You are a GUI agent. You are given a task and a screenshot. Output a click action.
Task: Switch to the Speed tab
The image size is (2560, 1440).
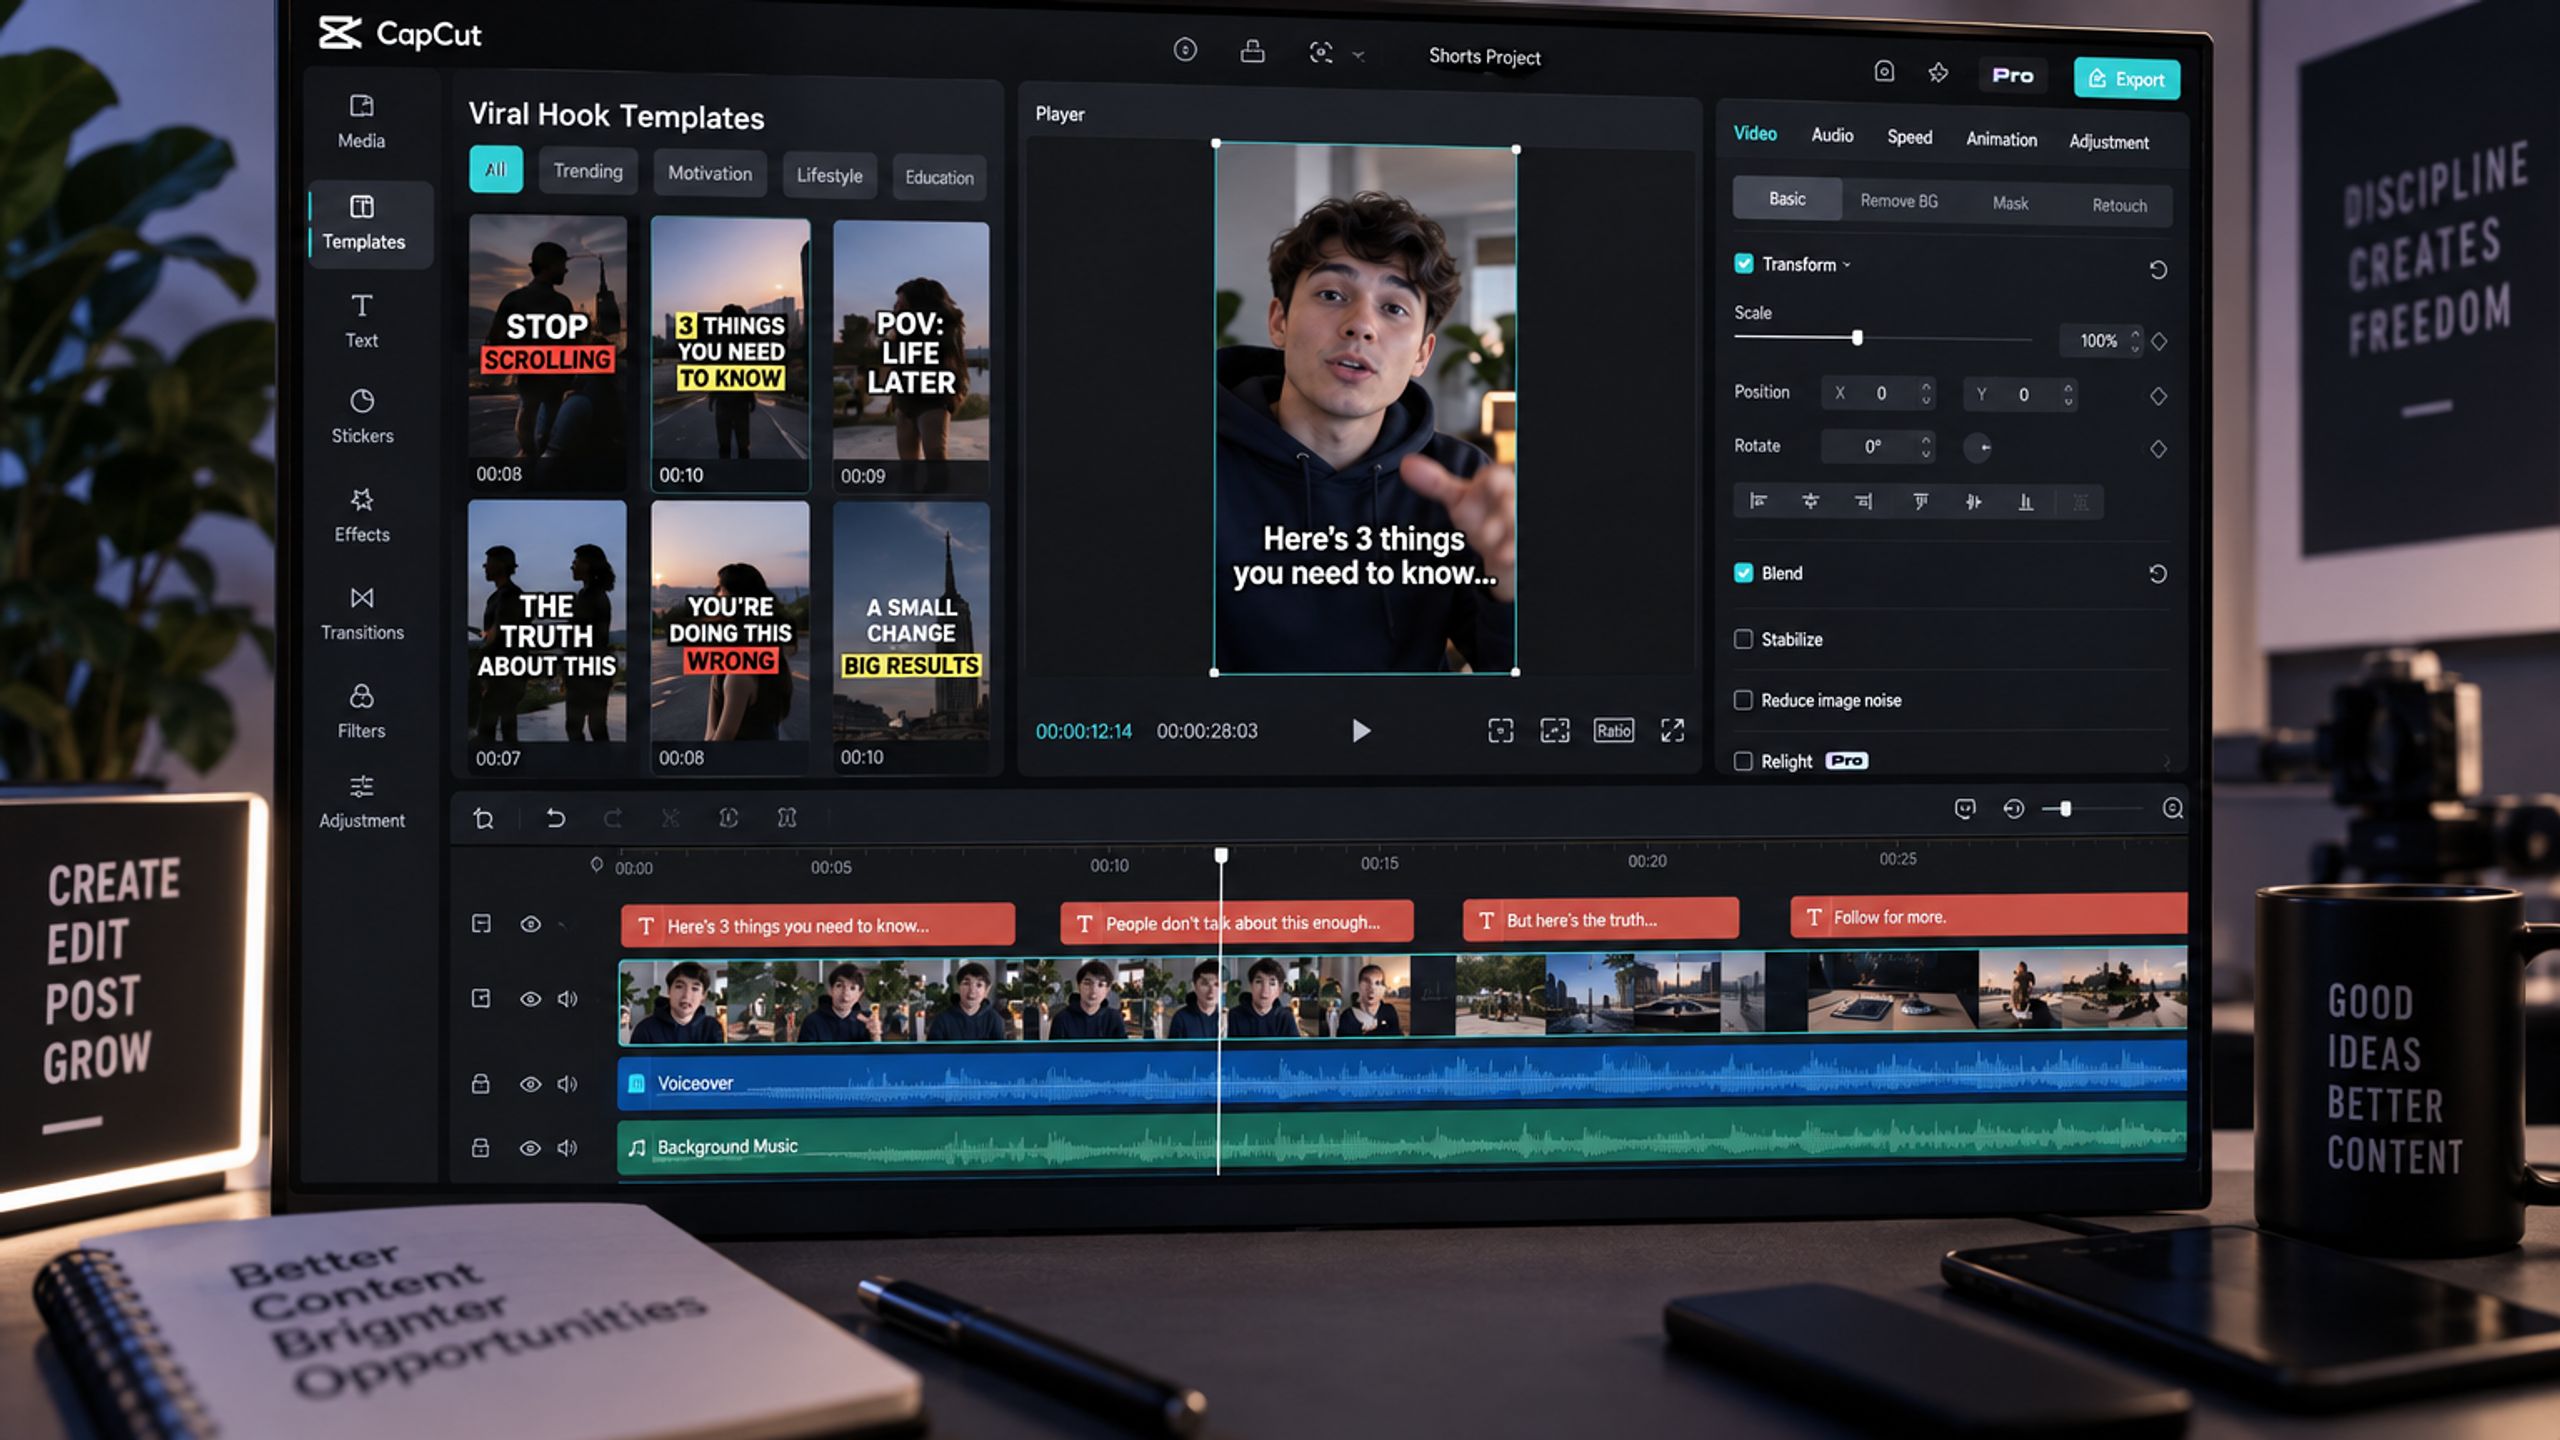[1909, 137]
